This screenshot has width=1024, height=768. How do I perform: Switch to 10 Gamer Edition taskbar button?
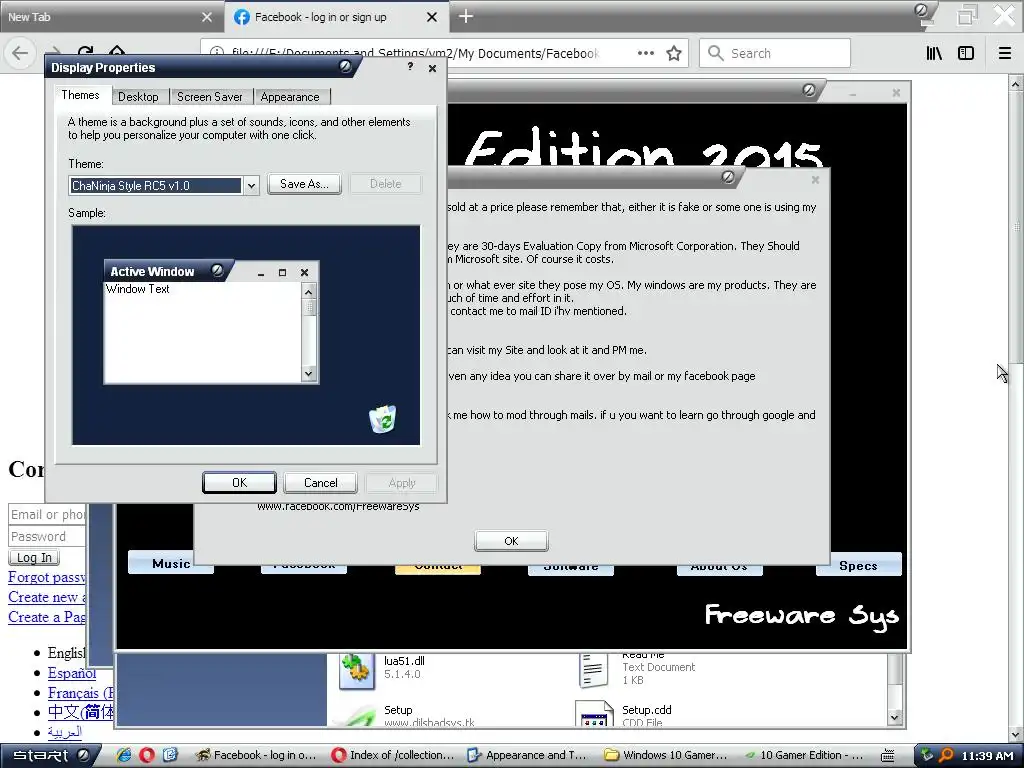[x=804, y=755]
